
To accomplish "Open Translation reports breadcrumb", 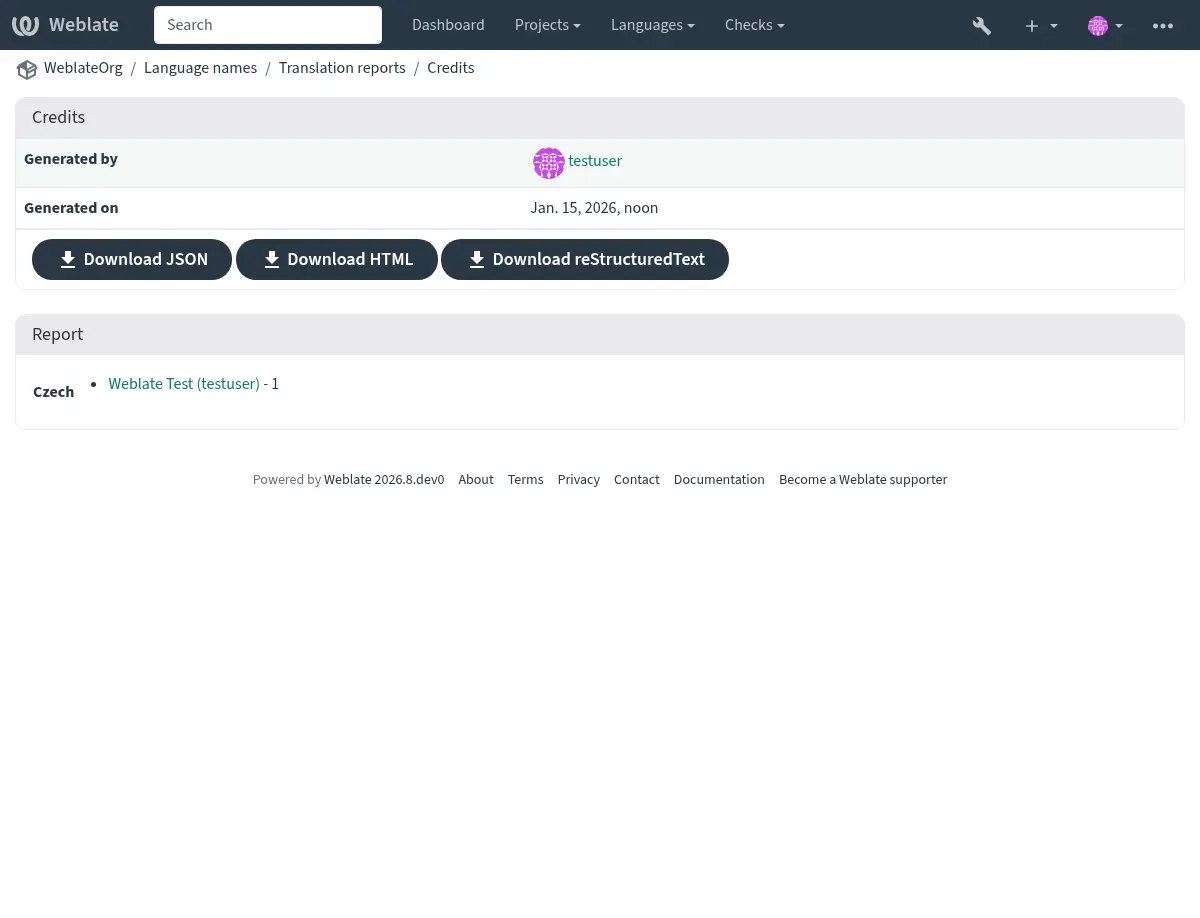I will 342,68.
